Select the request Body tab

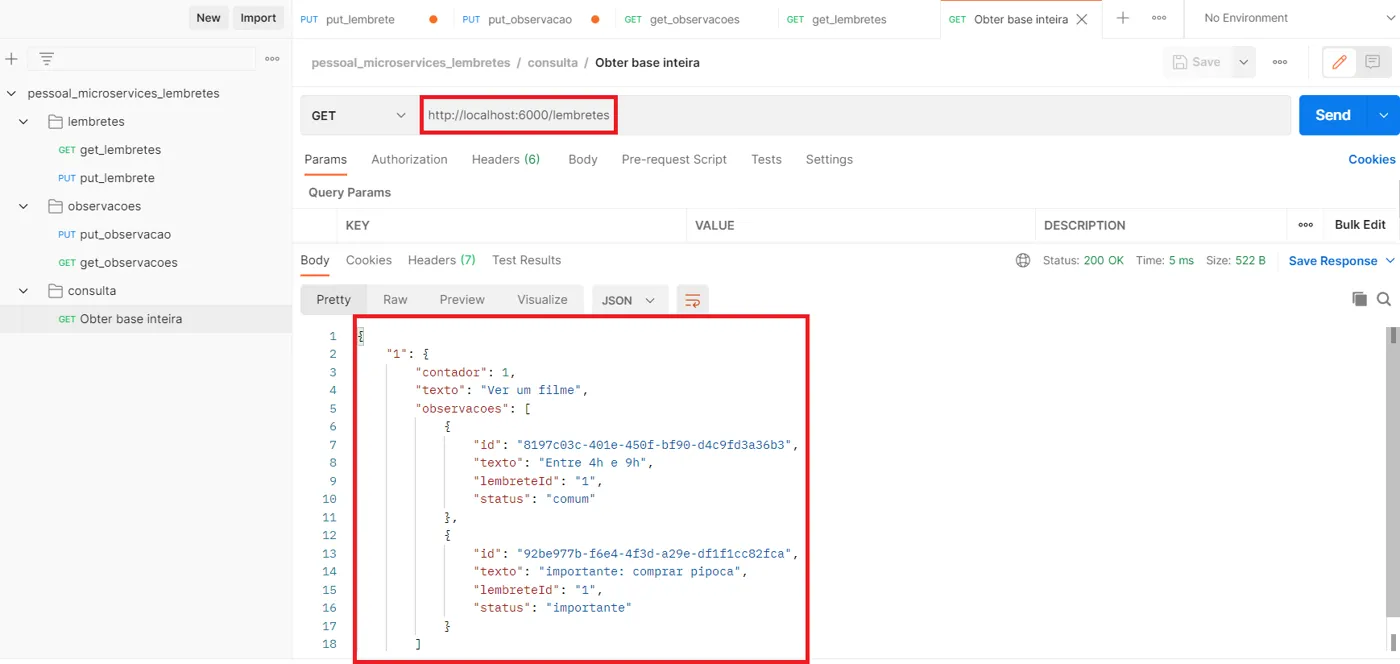coord(583,159)
